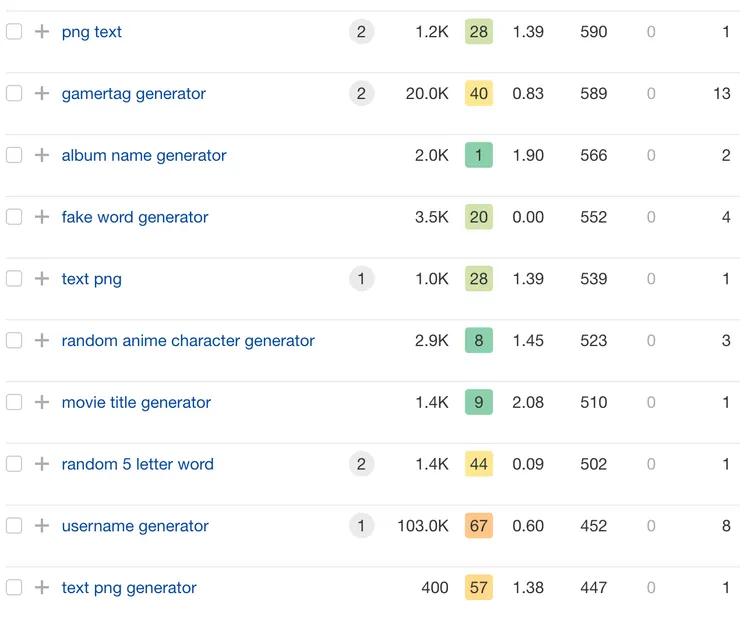The height and width of the screenshot is (628, 740).
Task: Click the plus icon beside 'png text'
Action: click(42, 32)
